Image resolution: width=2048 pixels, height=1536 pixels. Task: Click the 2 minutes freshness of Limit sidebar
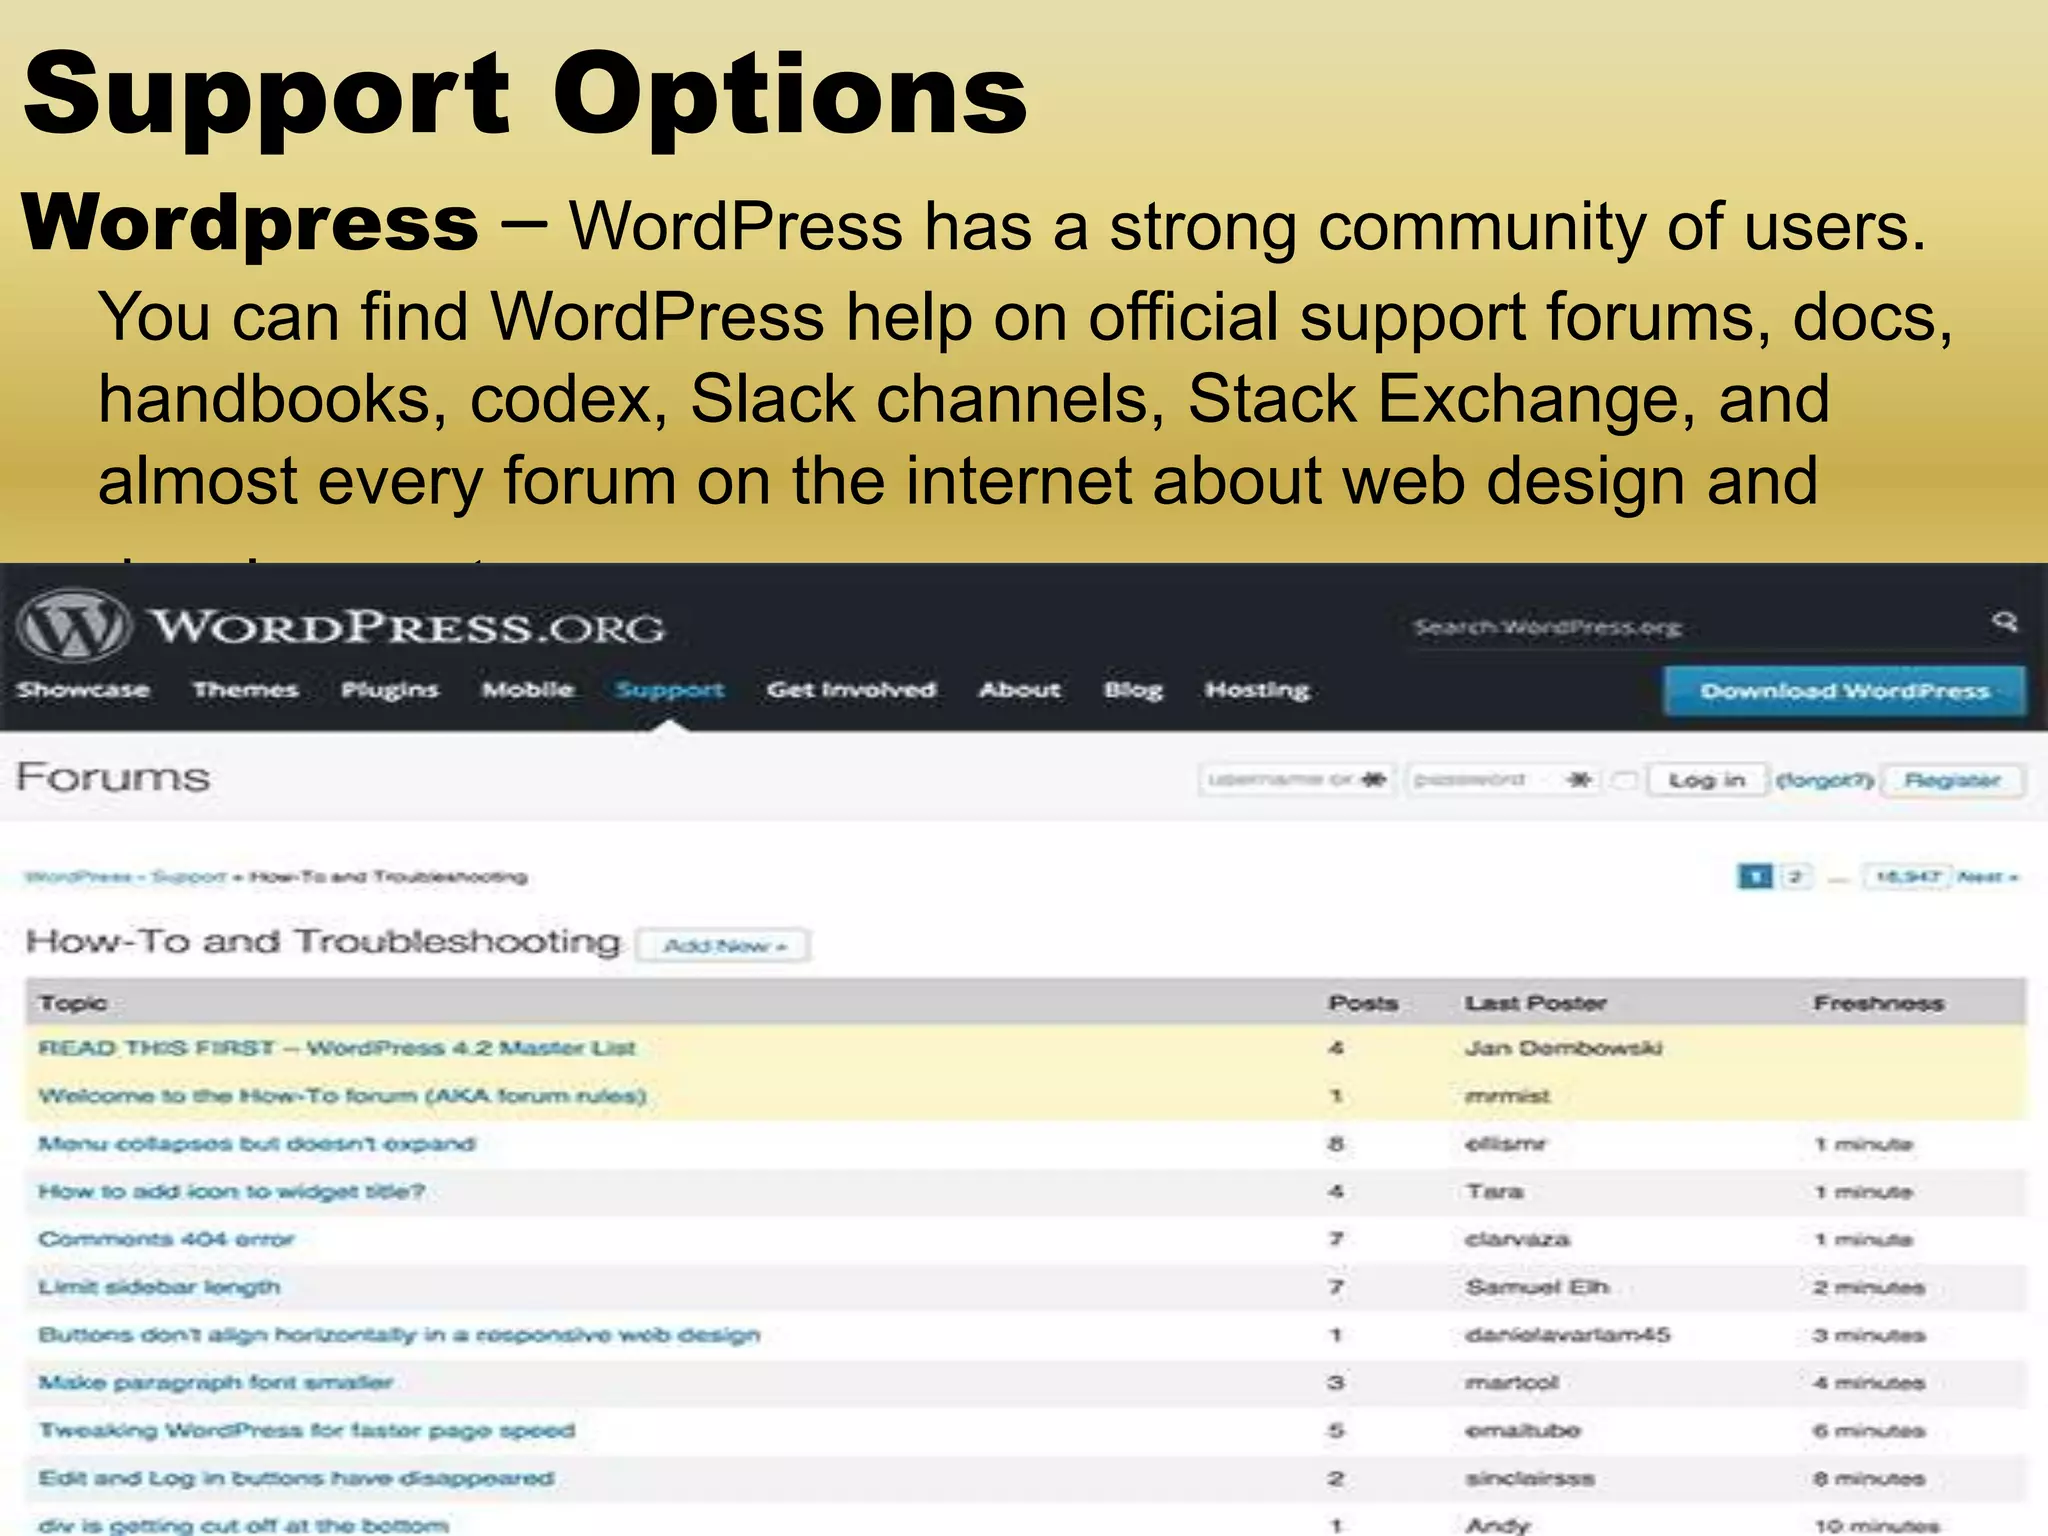(1869, 1288)
